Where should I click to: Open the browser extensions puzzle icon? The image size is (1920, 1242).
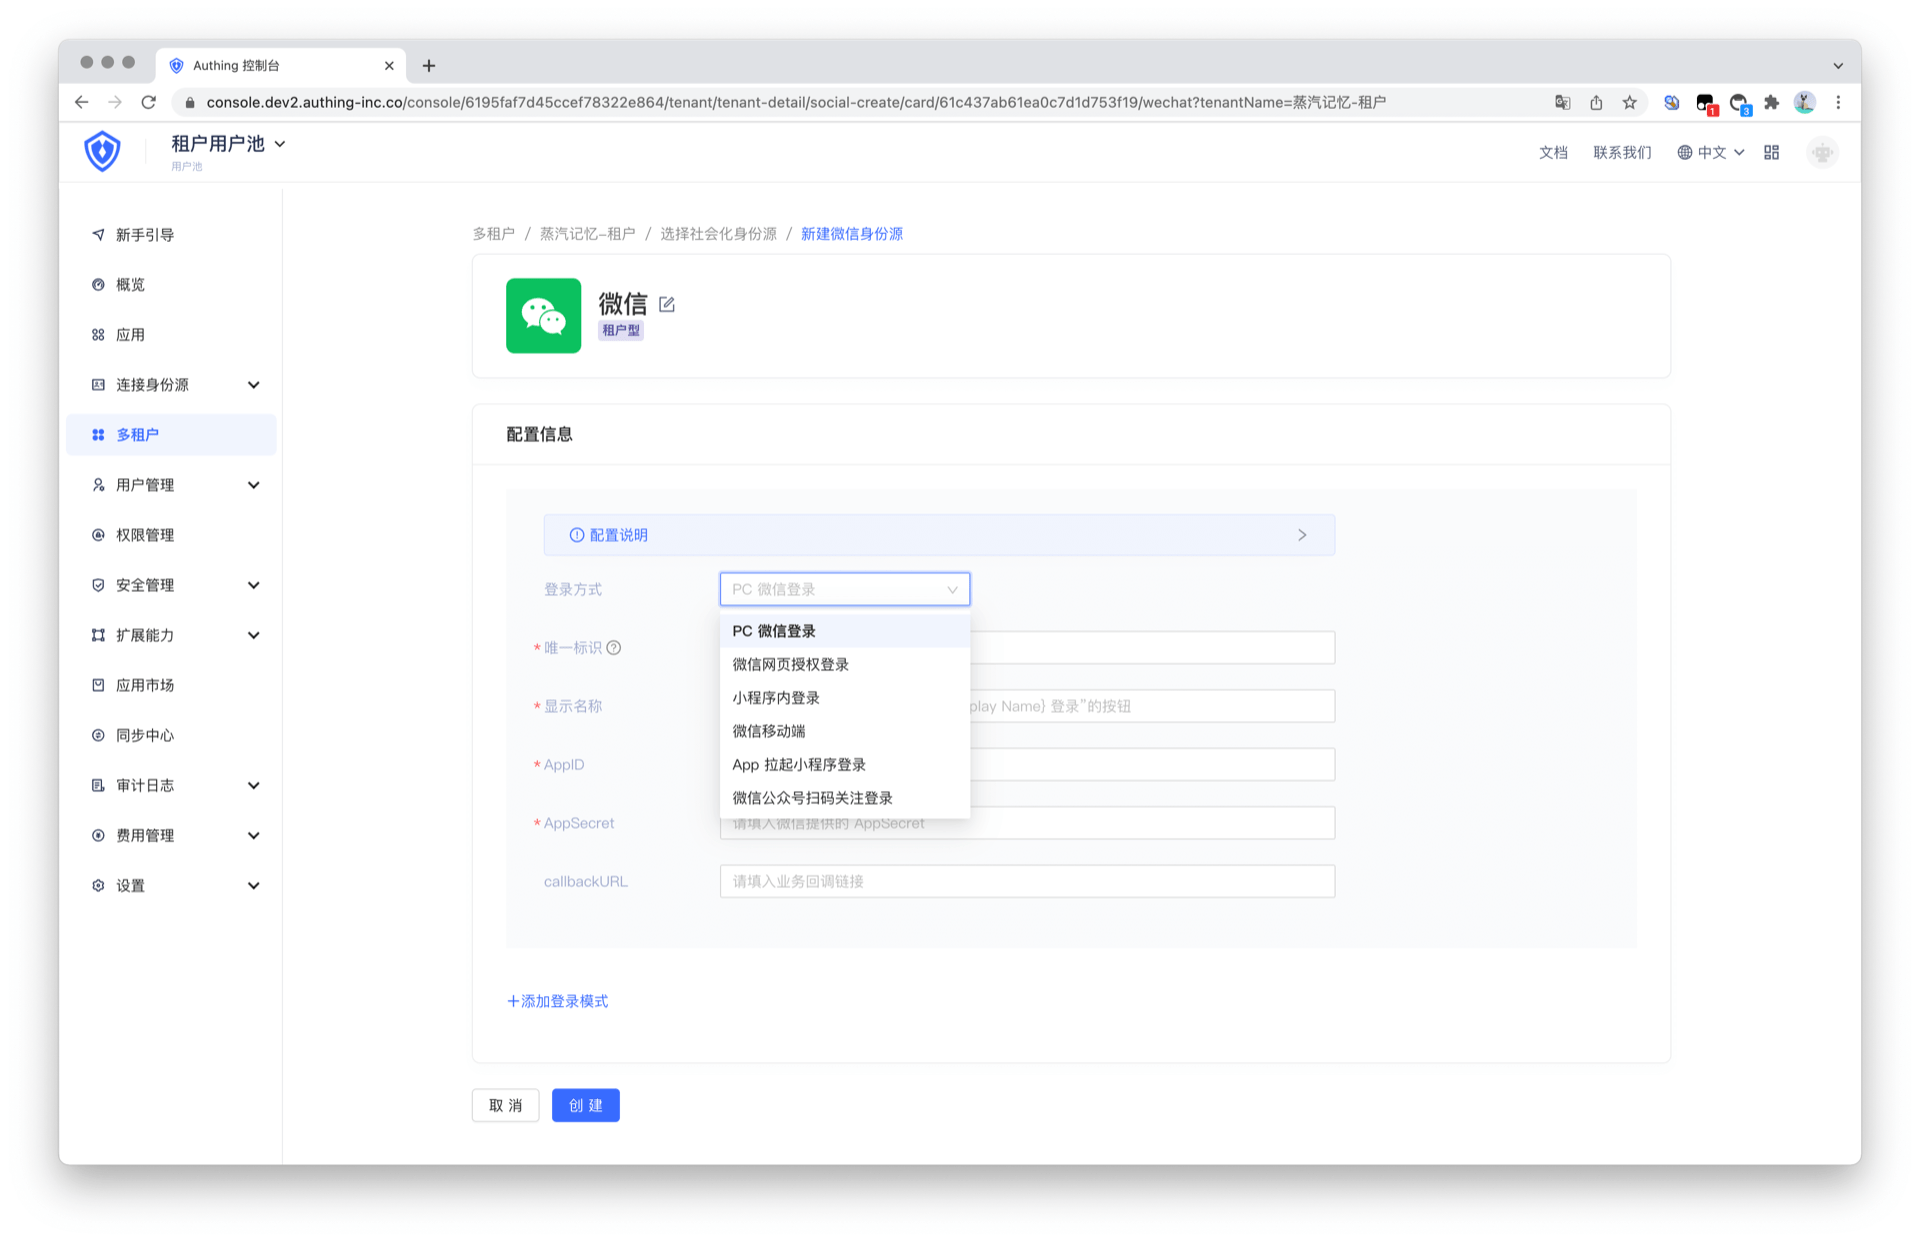point(1771,102)
